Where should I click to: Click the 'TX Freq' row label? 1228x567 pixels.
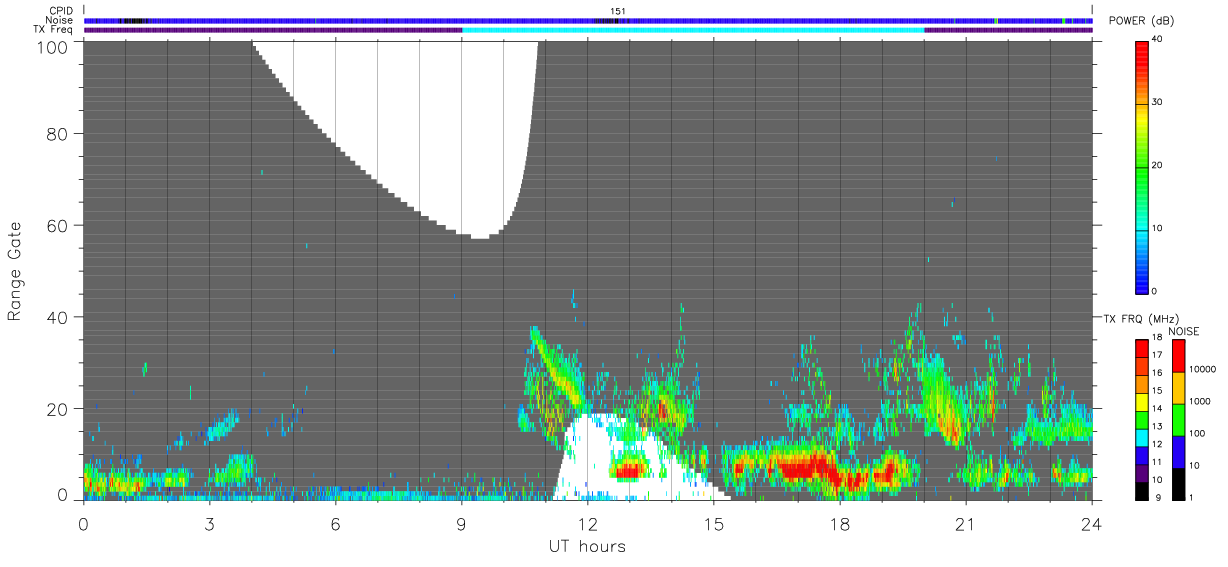coord(54,30)
